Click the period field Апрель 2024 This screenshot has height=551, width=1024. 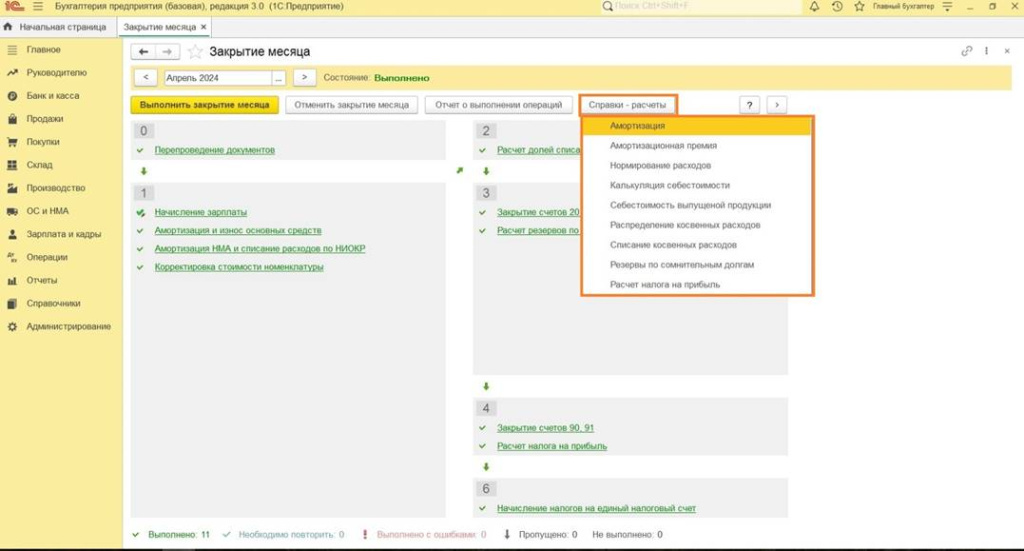click(215, 77)
